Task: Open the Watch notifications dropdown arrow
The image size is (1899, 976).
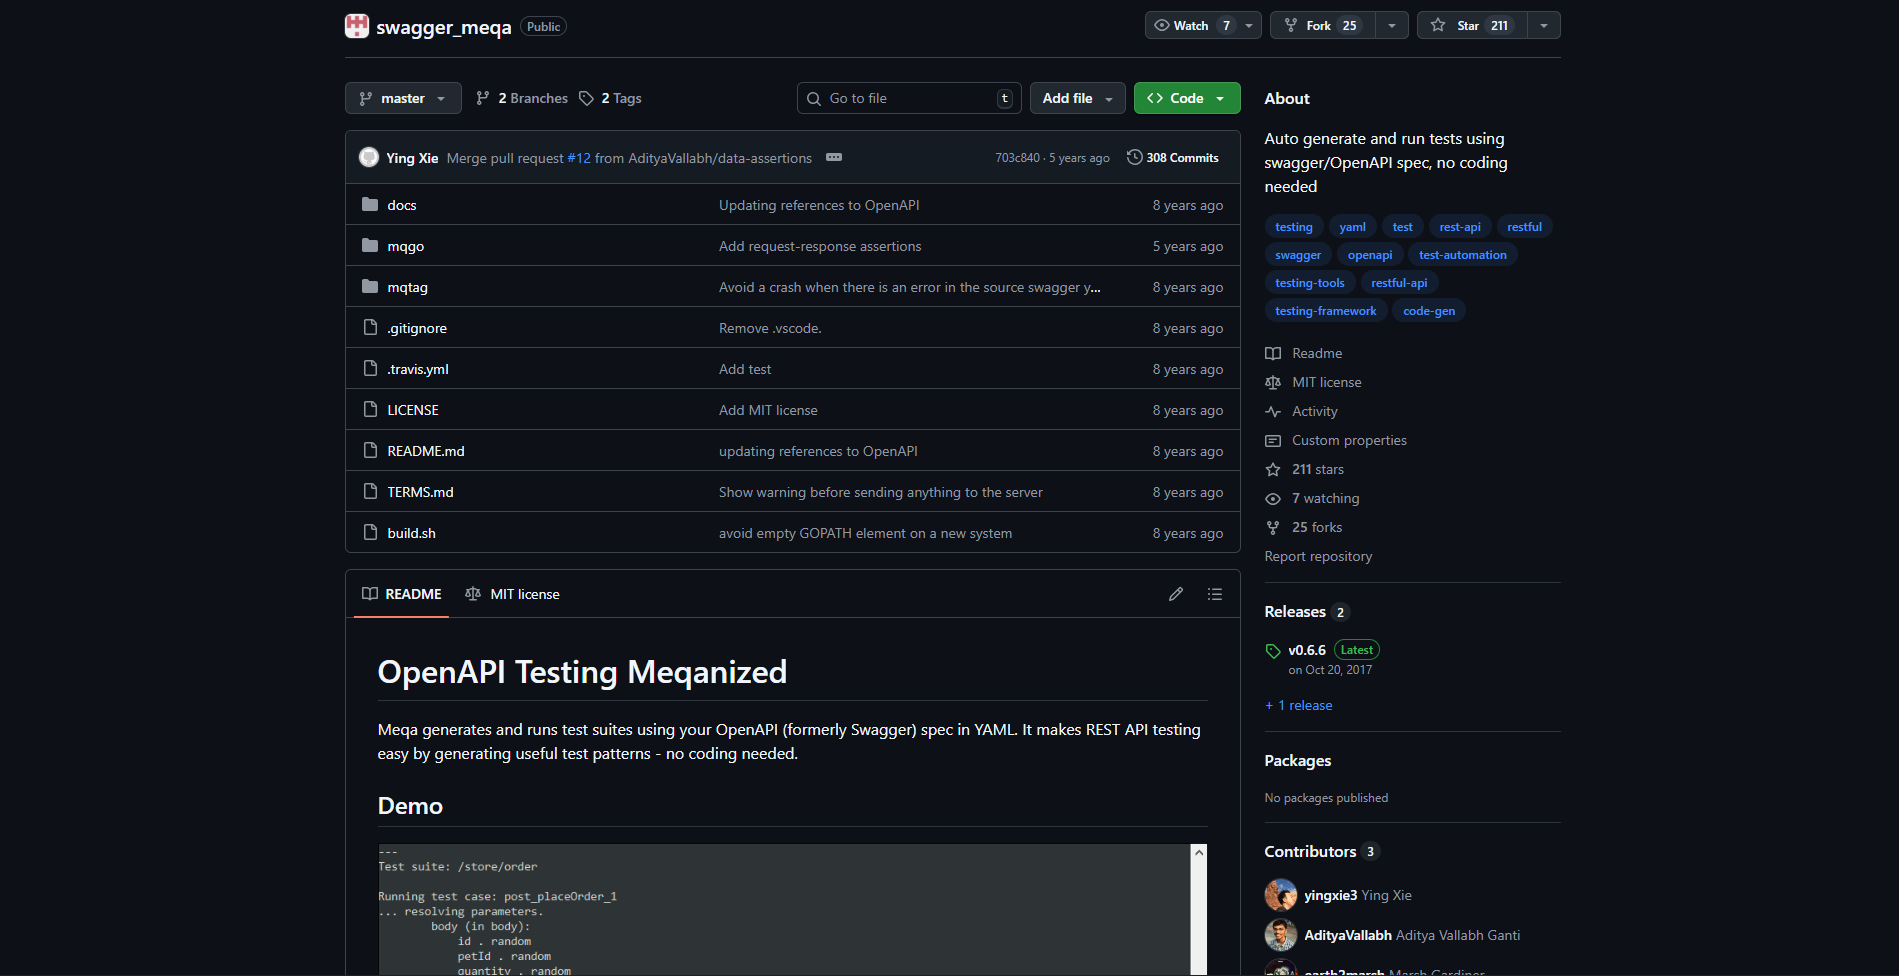Action: click(x=1249, y=25)
